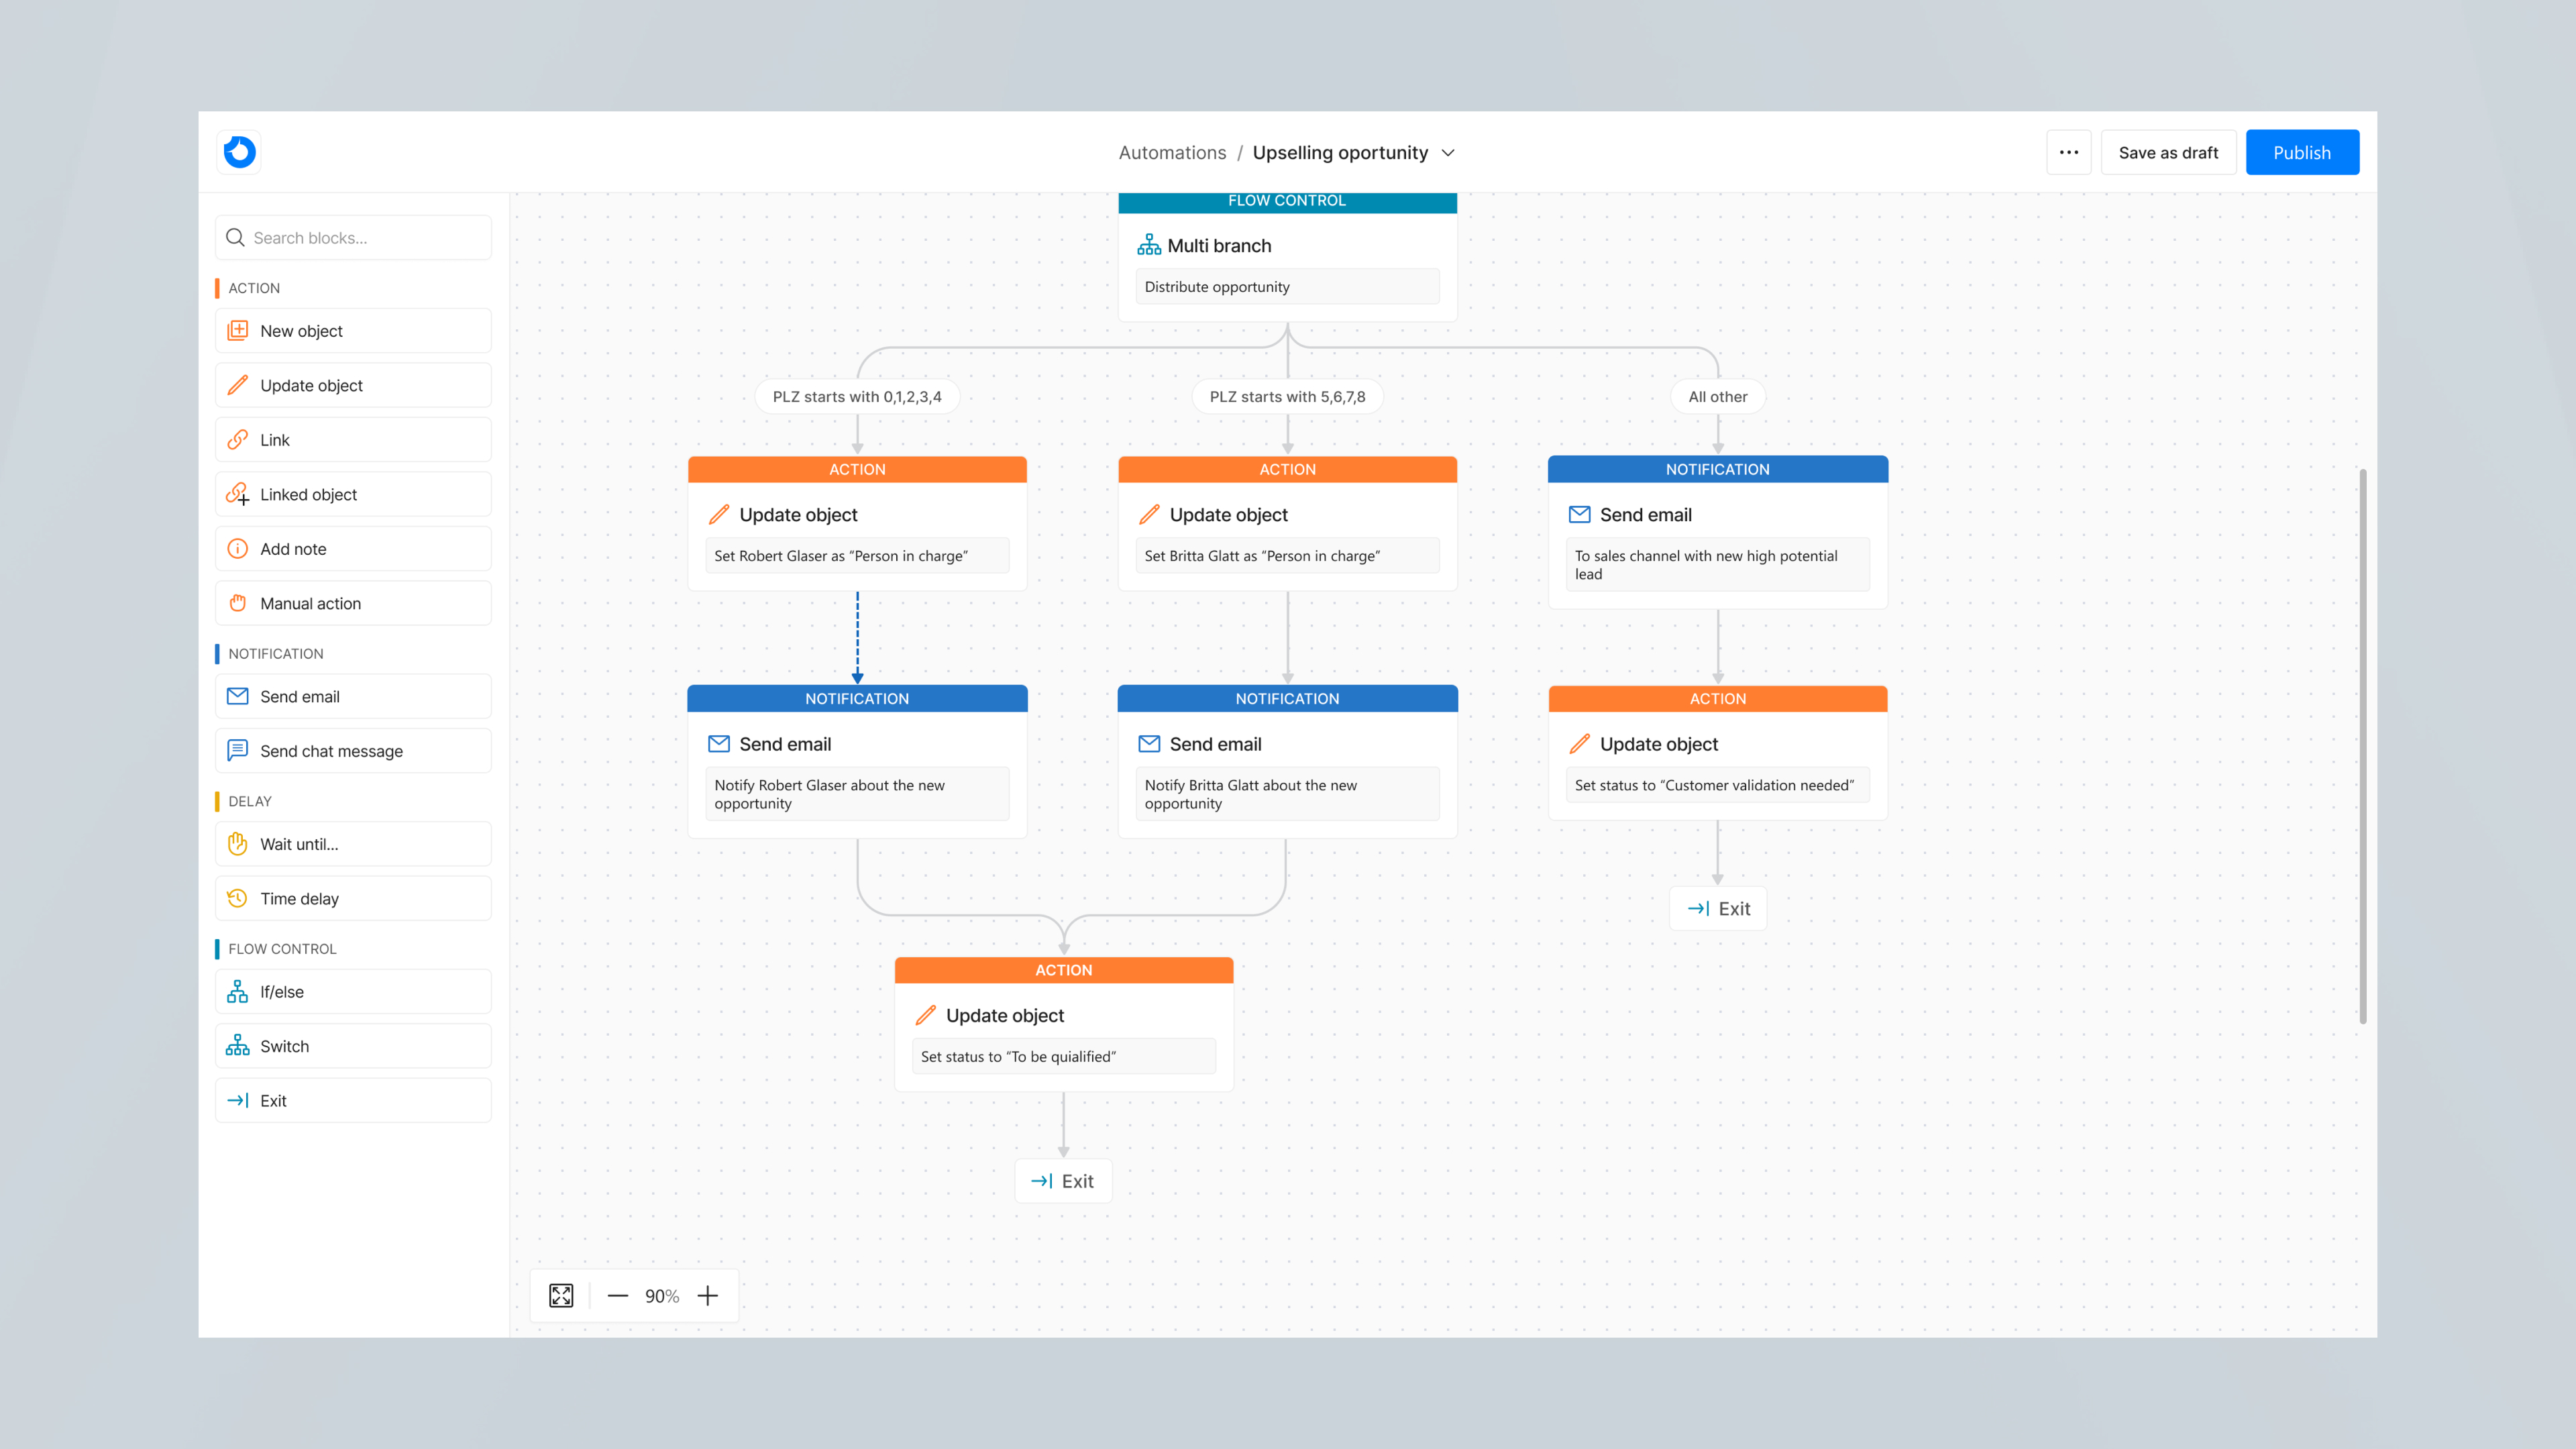The image size is (2576, 1449).
Task: Click the fit-to-view canvas icon
Action: click(561, 1295)
